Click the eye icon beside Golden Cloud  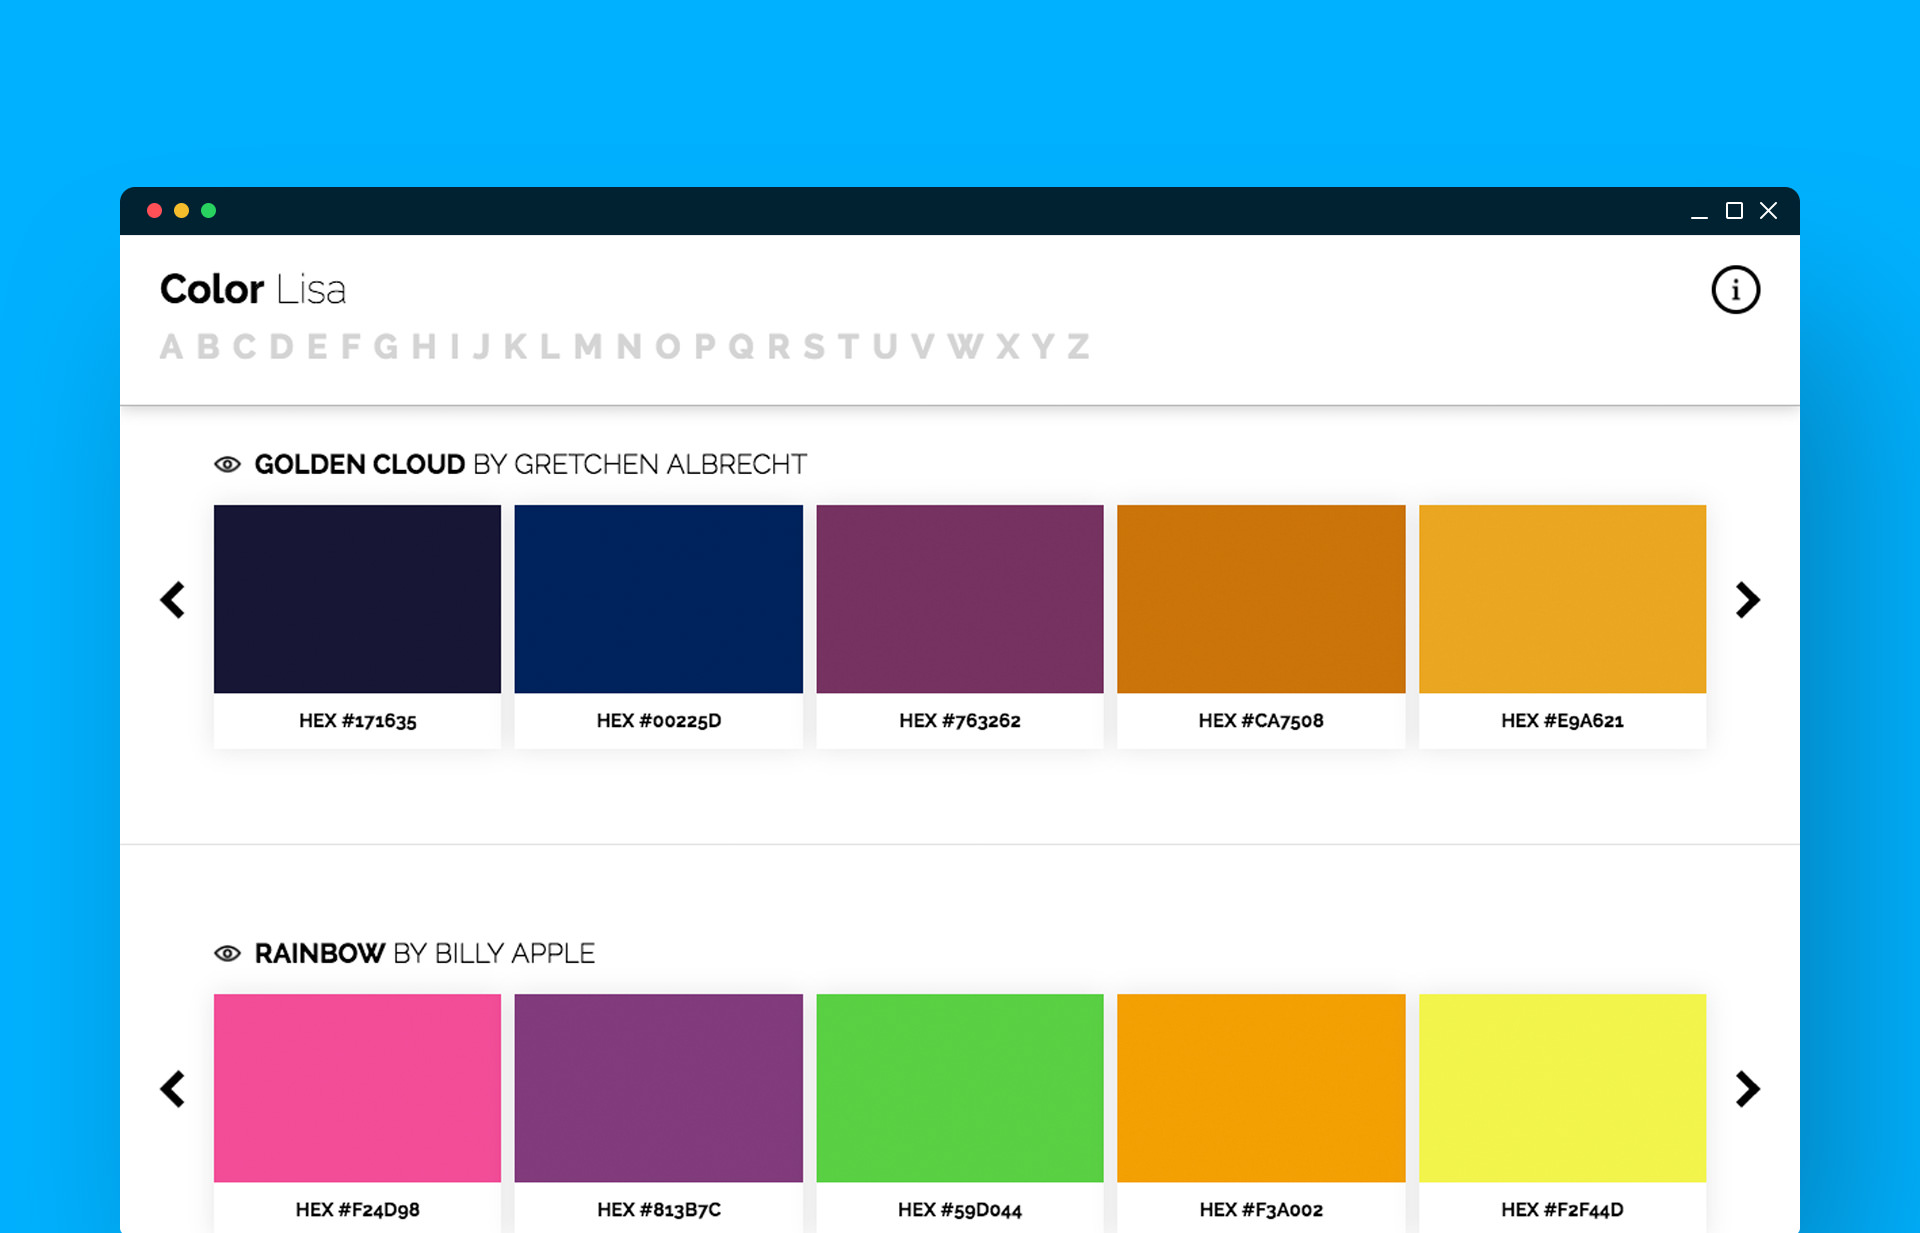pos(228,465)
